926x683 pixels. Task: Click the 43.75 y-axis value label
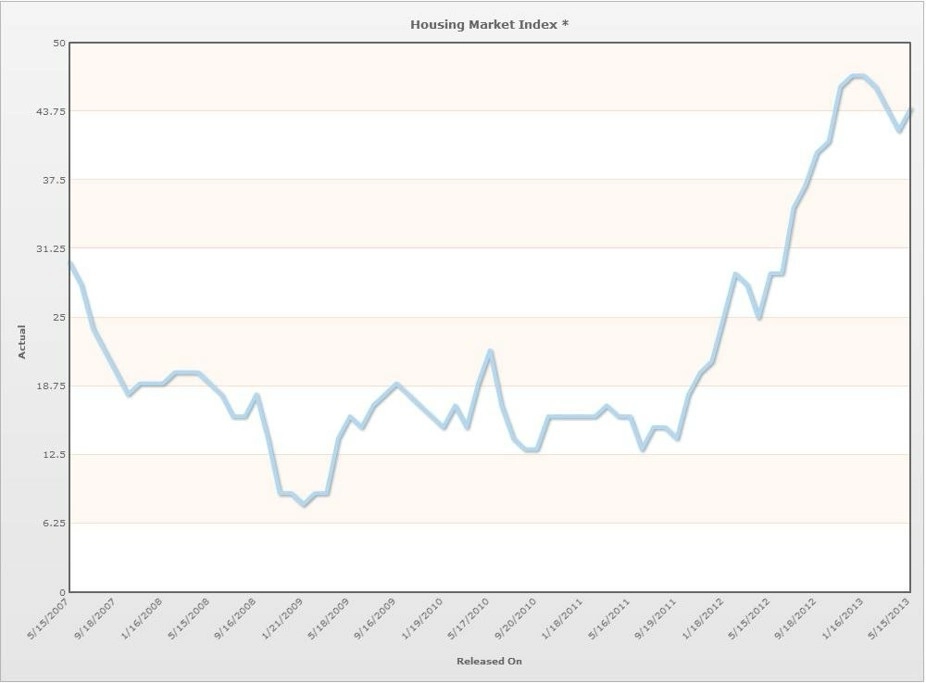pyautogui.click(x=51, y=111)
